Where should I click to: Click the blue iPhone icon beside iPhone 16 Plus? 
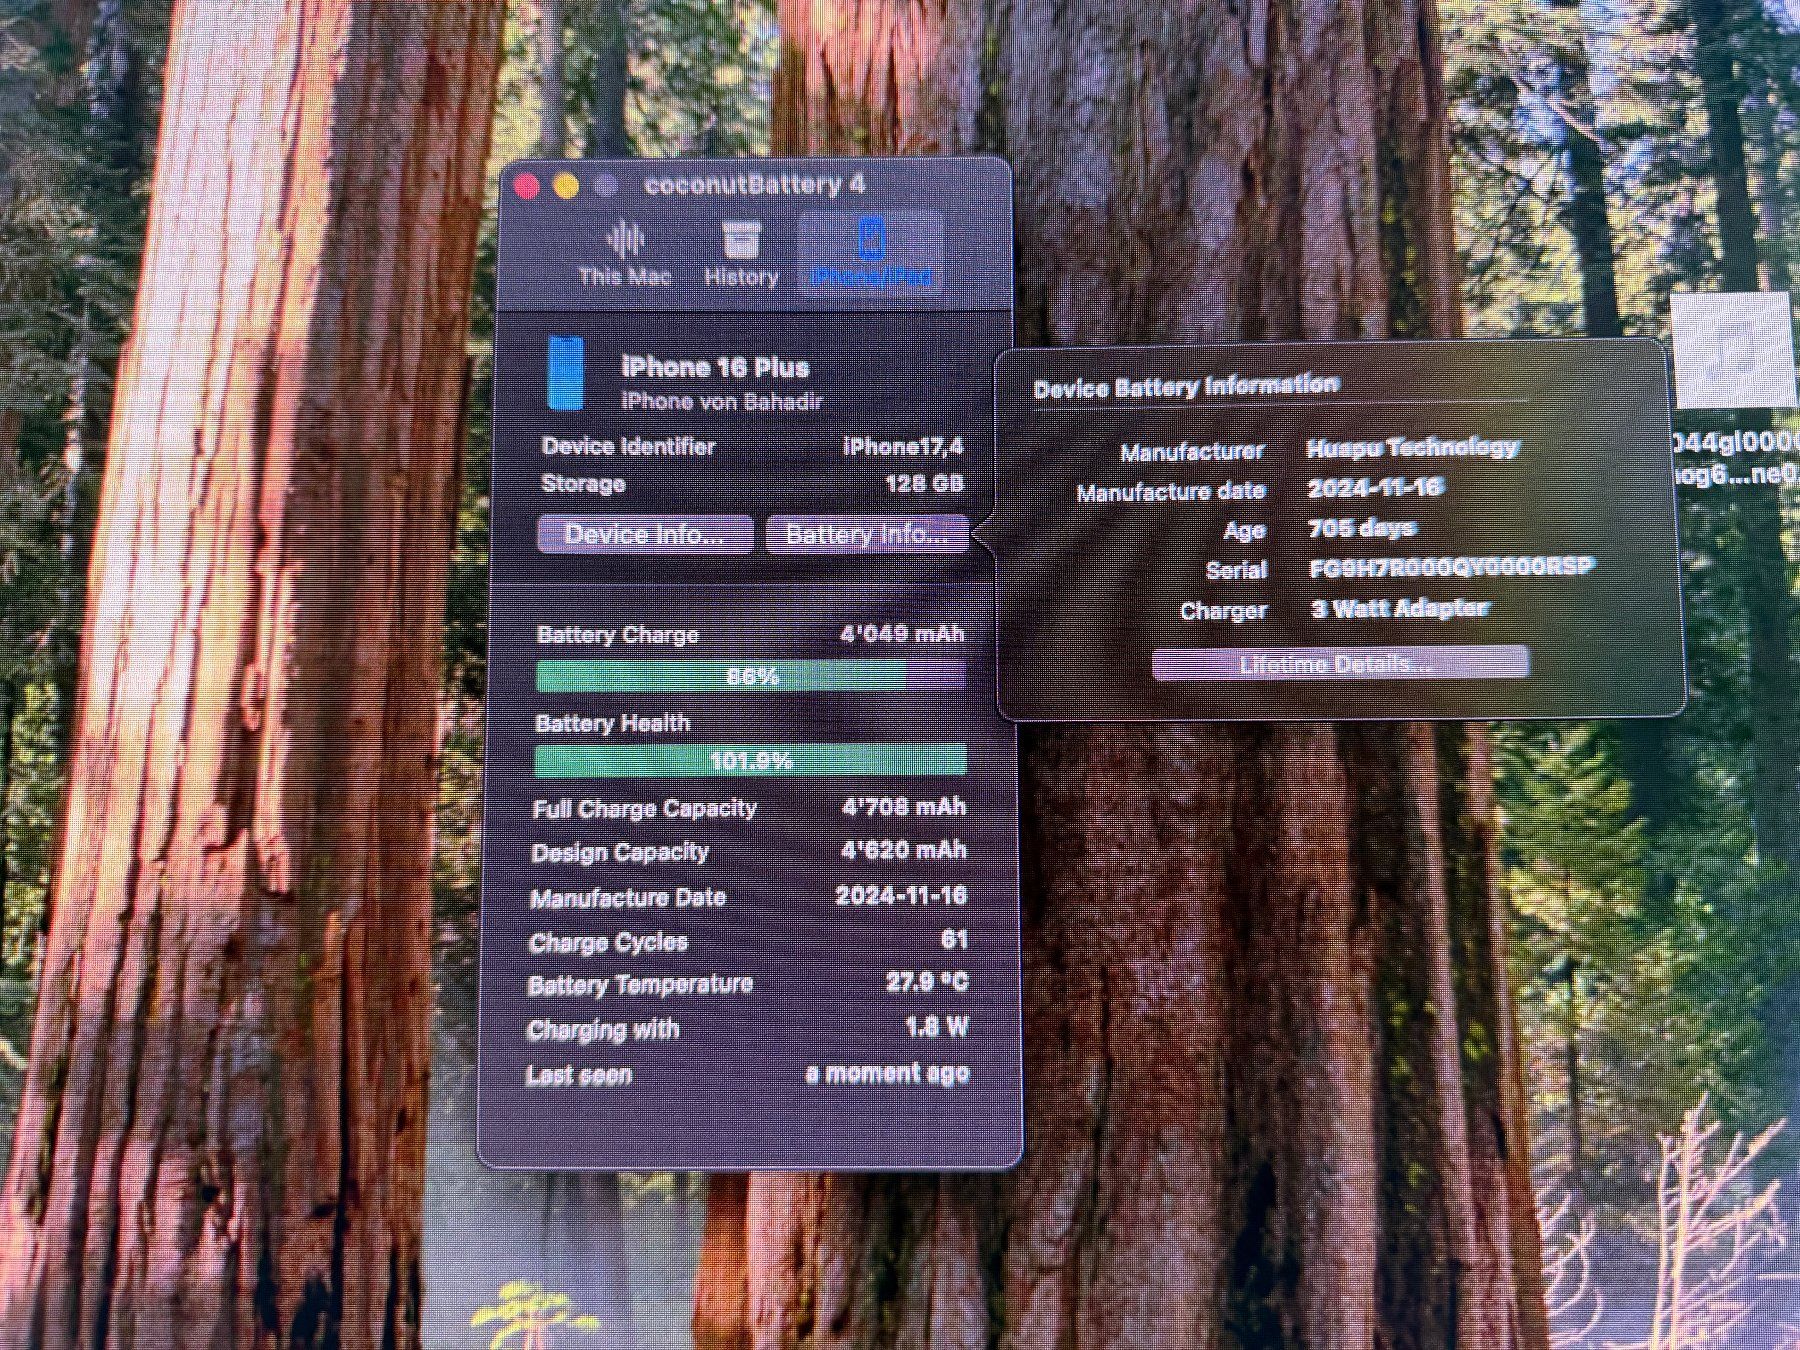coord(565,374)
